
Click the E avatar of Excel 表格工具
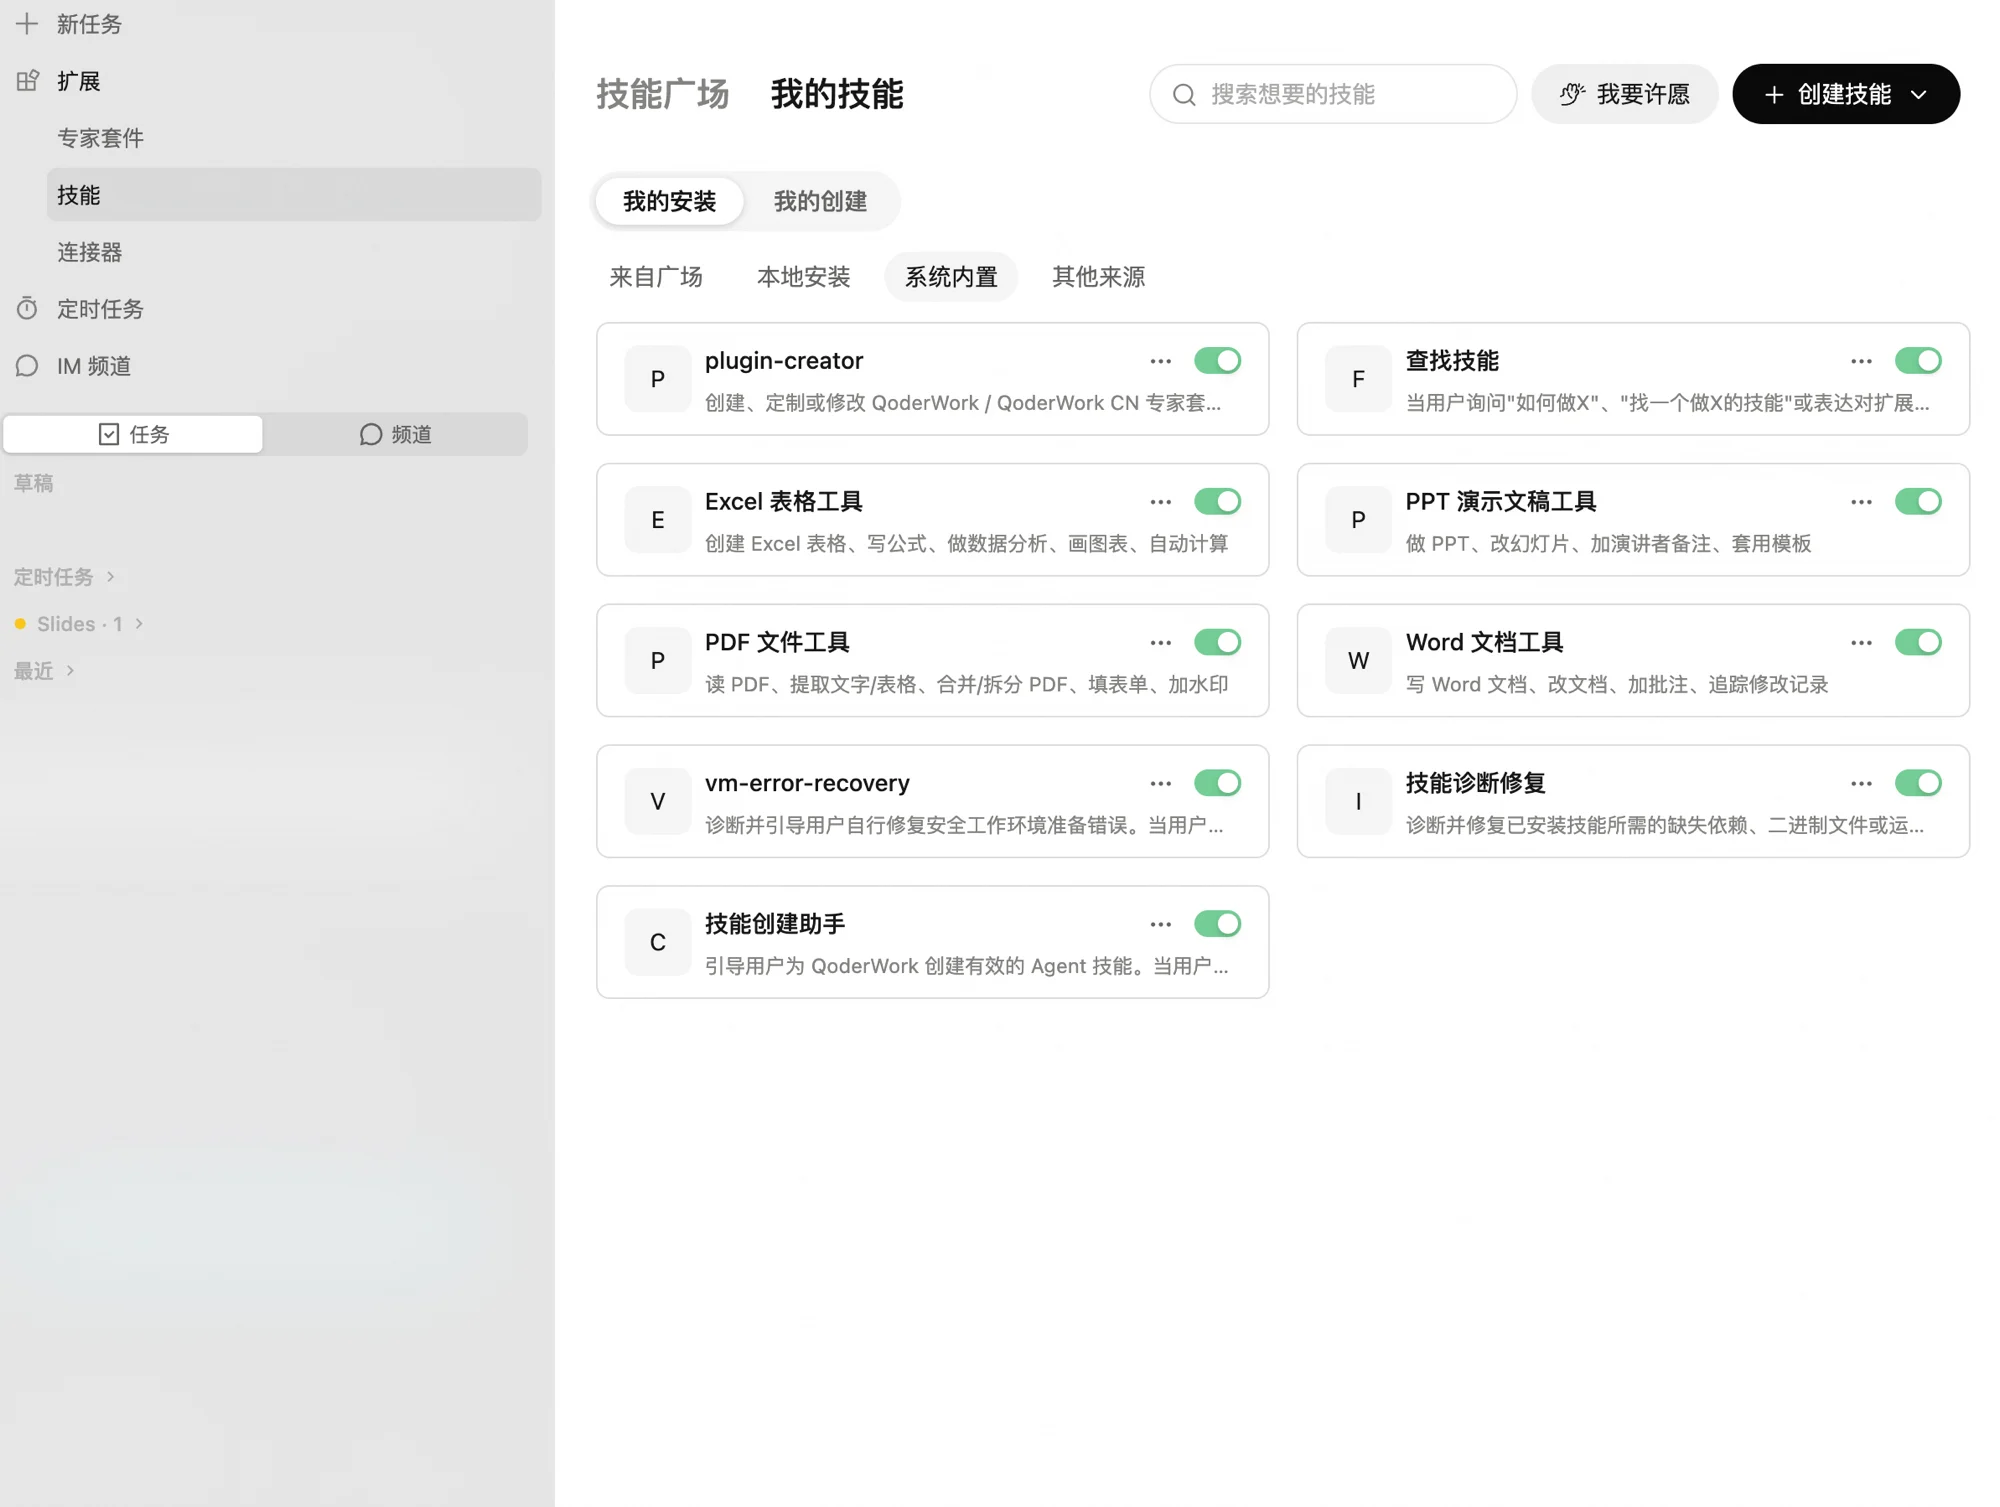pos(658,520)
